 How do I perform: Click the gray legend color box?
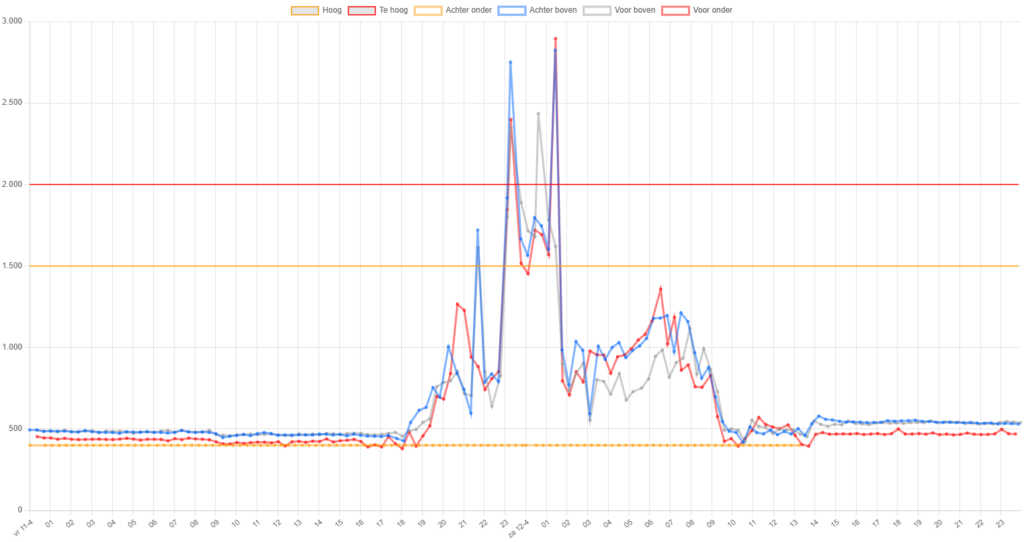tap(597, 10)
